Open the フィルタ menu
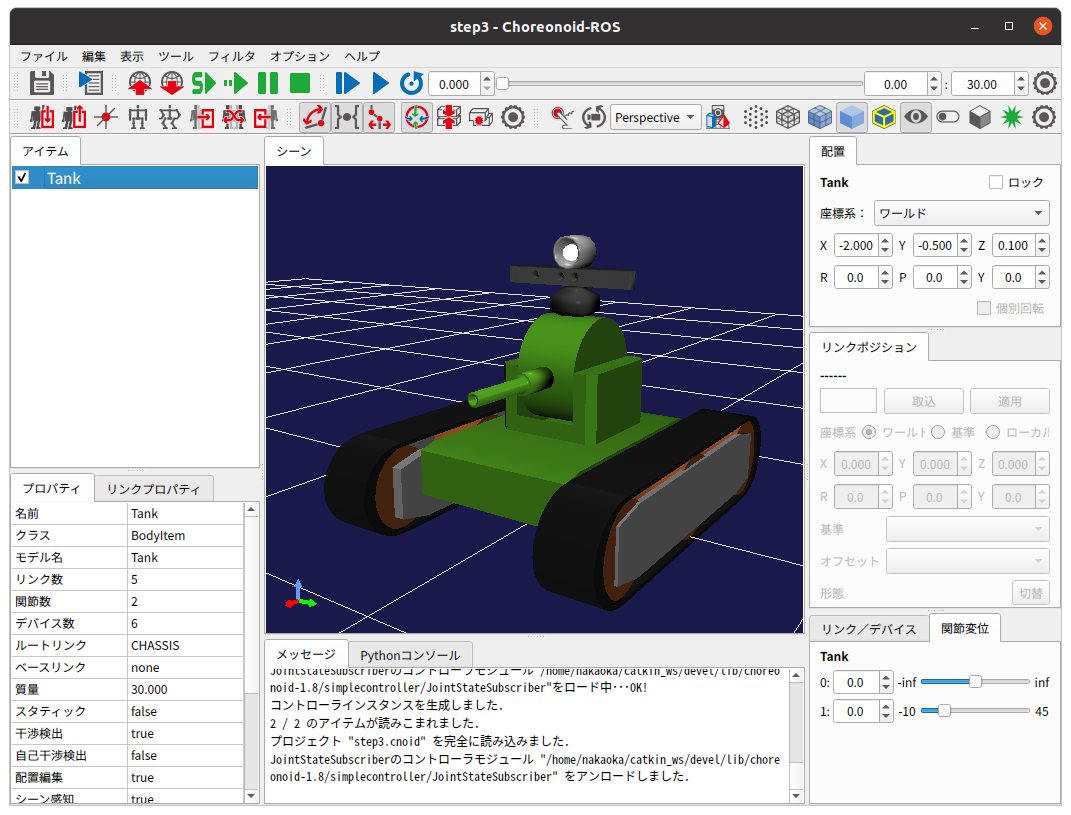1071x815 pixels. [x=232, y=57]
